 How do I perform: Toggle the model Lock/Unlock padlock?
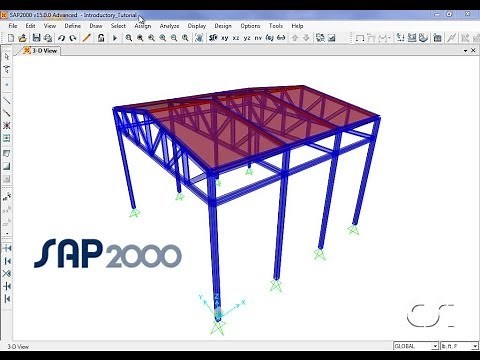click(x=101, y=38)
